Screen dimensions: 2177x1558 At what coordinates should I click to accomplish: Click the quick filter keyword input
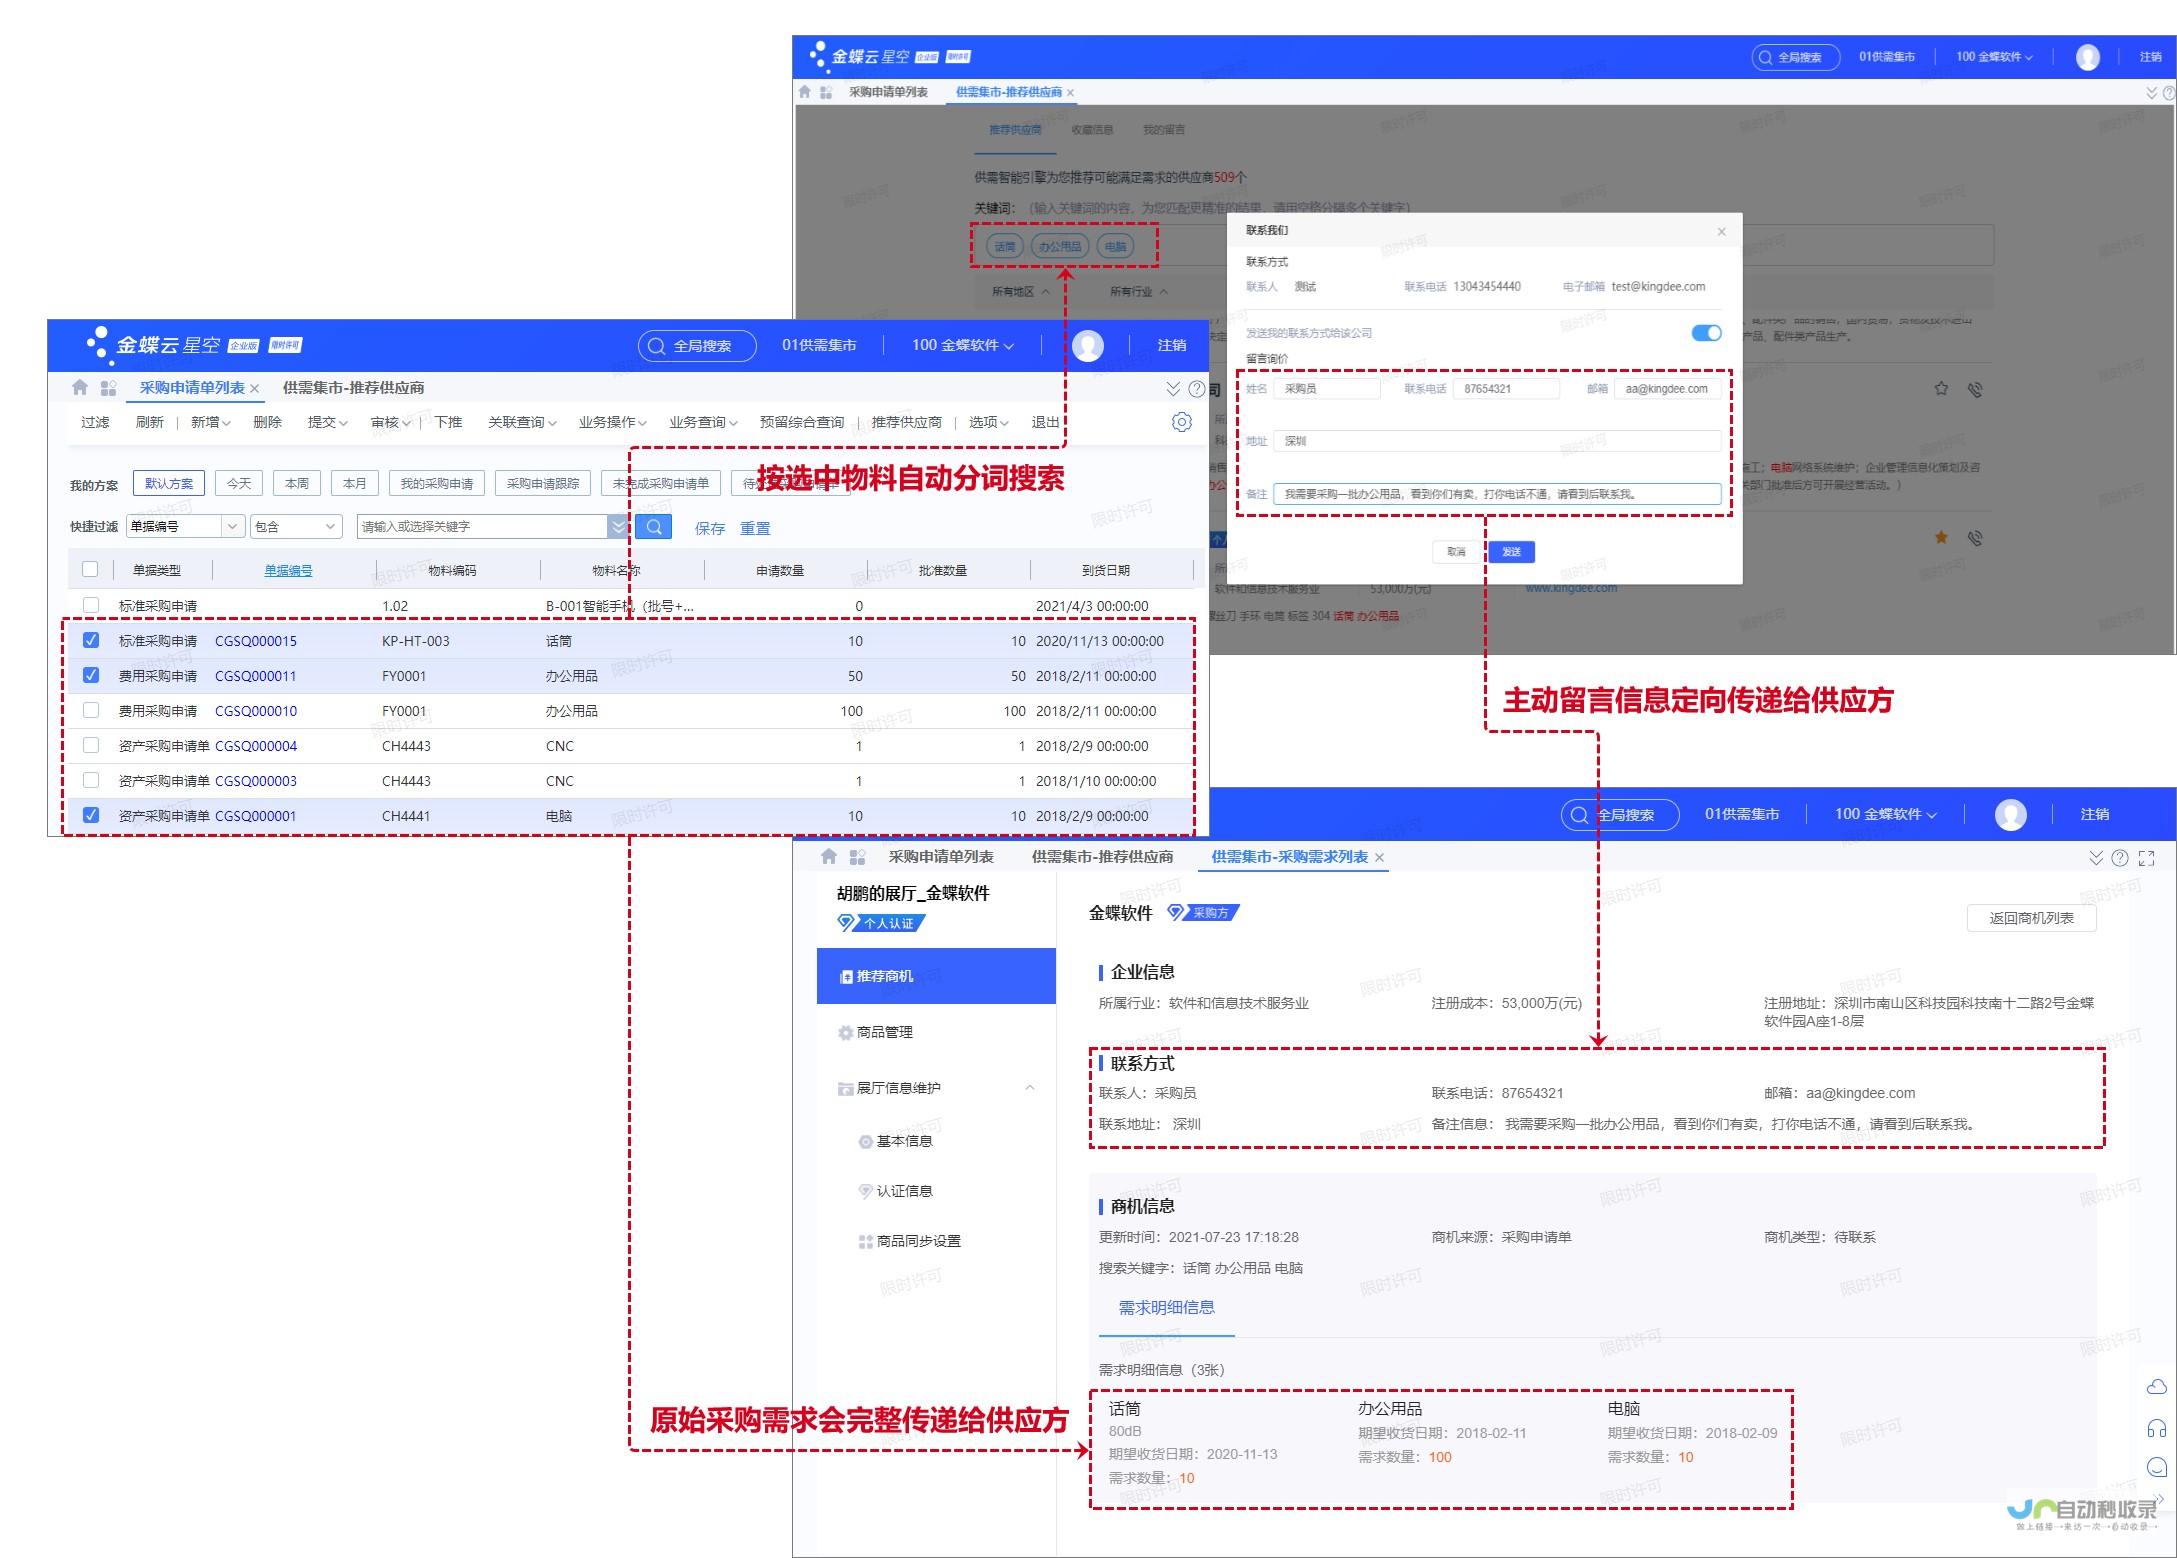(x=482, y=526)
